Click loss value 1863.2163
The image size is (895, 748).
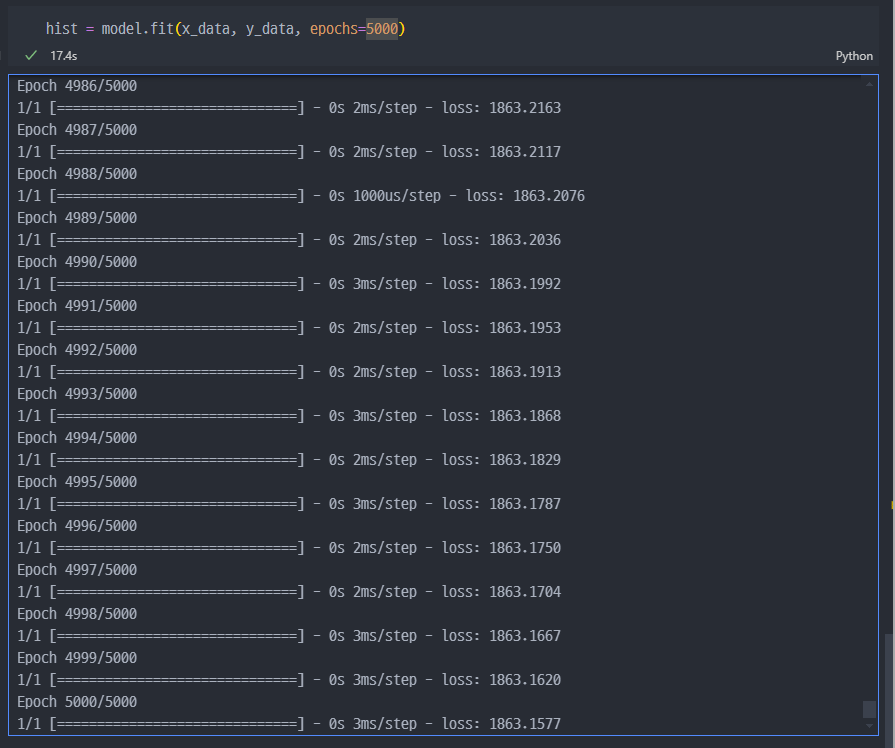525,108
